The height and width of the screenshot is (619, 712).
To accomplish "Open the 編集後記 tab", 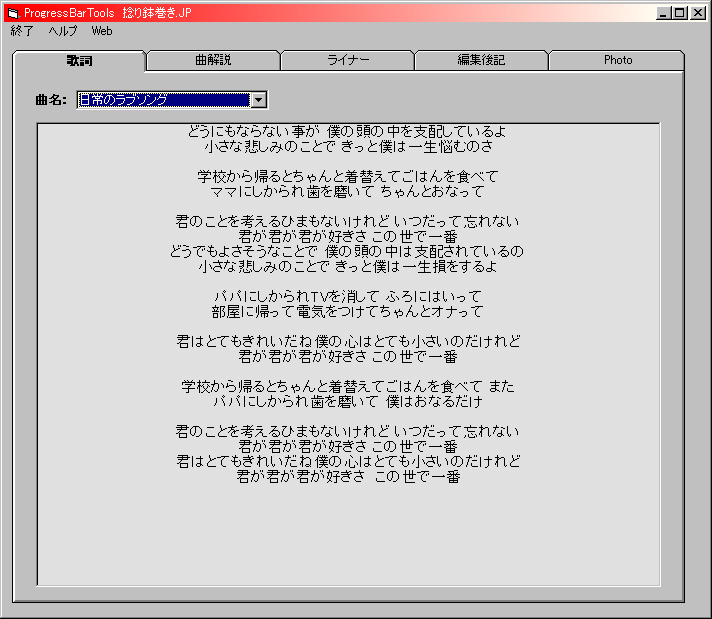I will [x=481, y=60].
